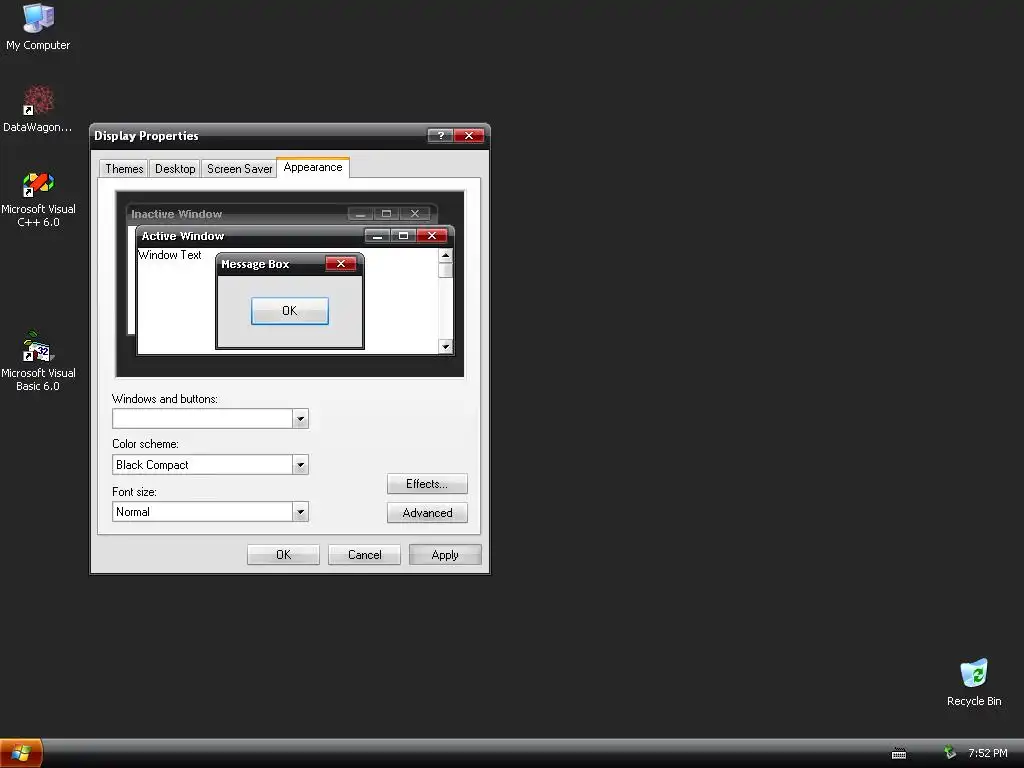Open the Effects... dialog
1024x768 pixels.
[427, 484]
